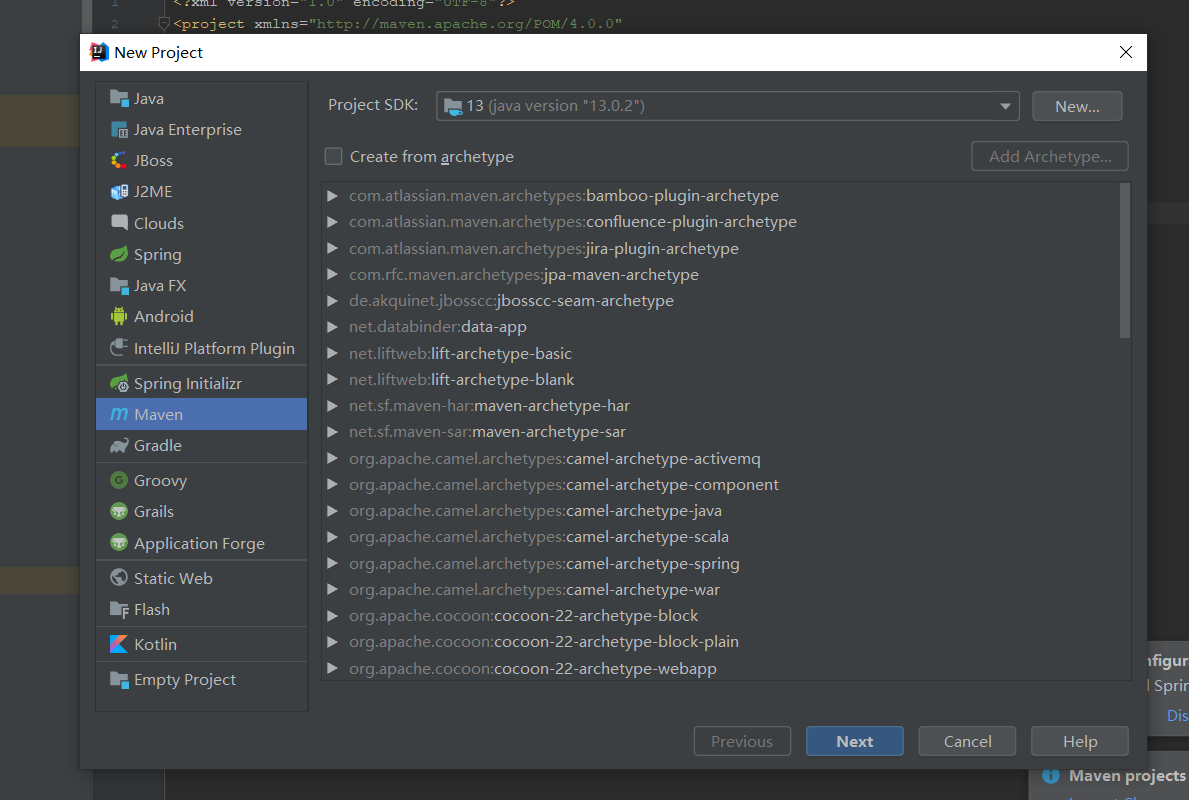This screenshot has width=1189, height=800.
Task: Select Application Forge project type
Action: [x=202, y=543]
